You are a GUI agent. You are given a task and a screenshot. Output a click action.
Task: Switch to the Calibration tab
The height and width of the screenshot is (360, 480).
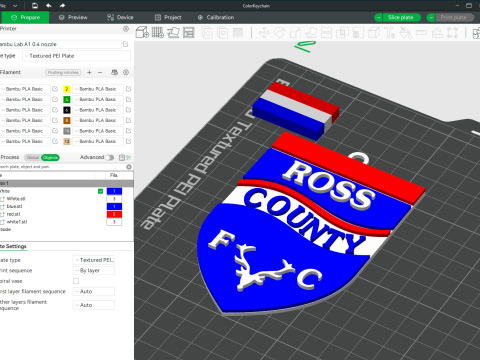tap(216, 17)
